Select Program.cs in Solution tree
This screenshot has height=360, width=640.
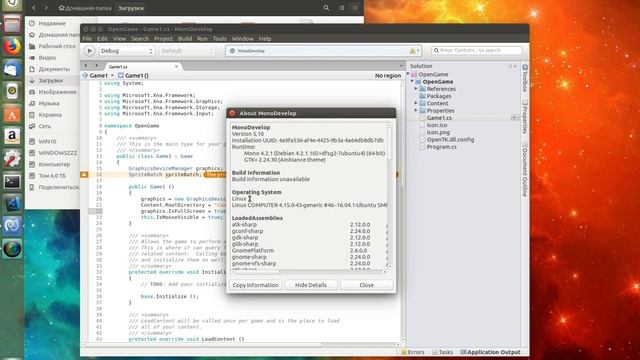[x=441, y=147]
